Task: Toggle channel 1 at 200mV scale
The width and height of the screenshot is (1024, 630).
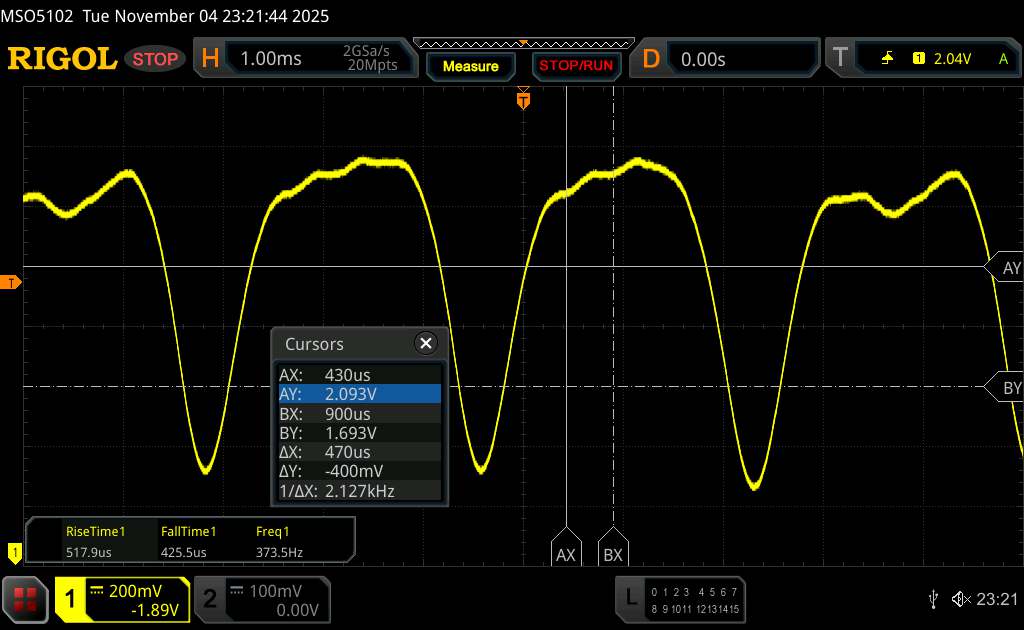Action: tap(122, 599)
